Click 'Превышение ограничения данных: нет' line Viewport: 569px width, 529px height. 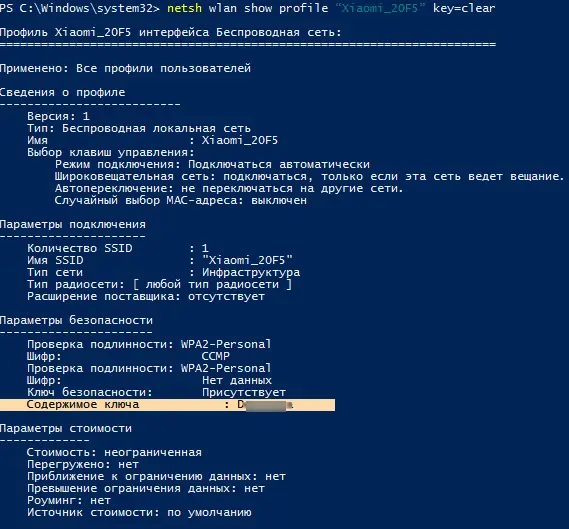point(146,488)
